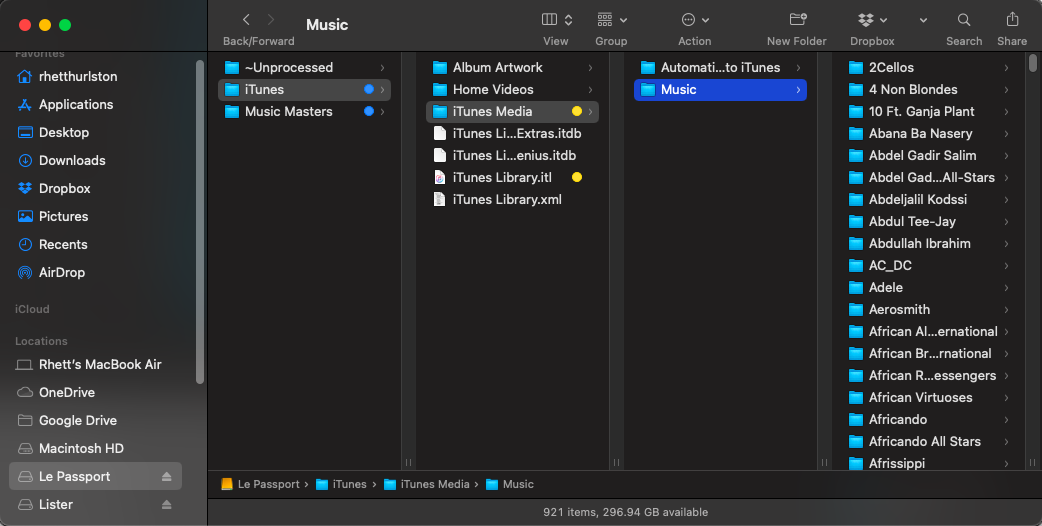Expand the Music Masters folder chevron

382,112
